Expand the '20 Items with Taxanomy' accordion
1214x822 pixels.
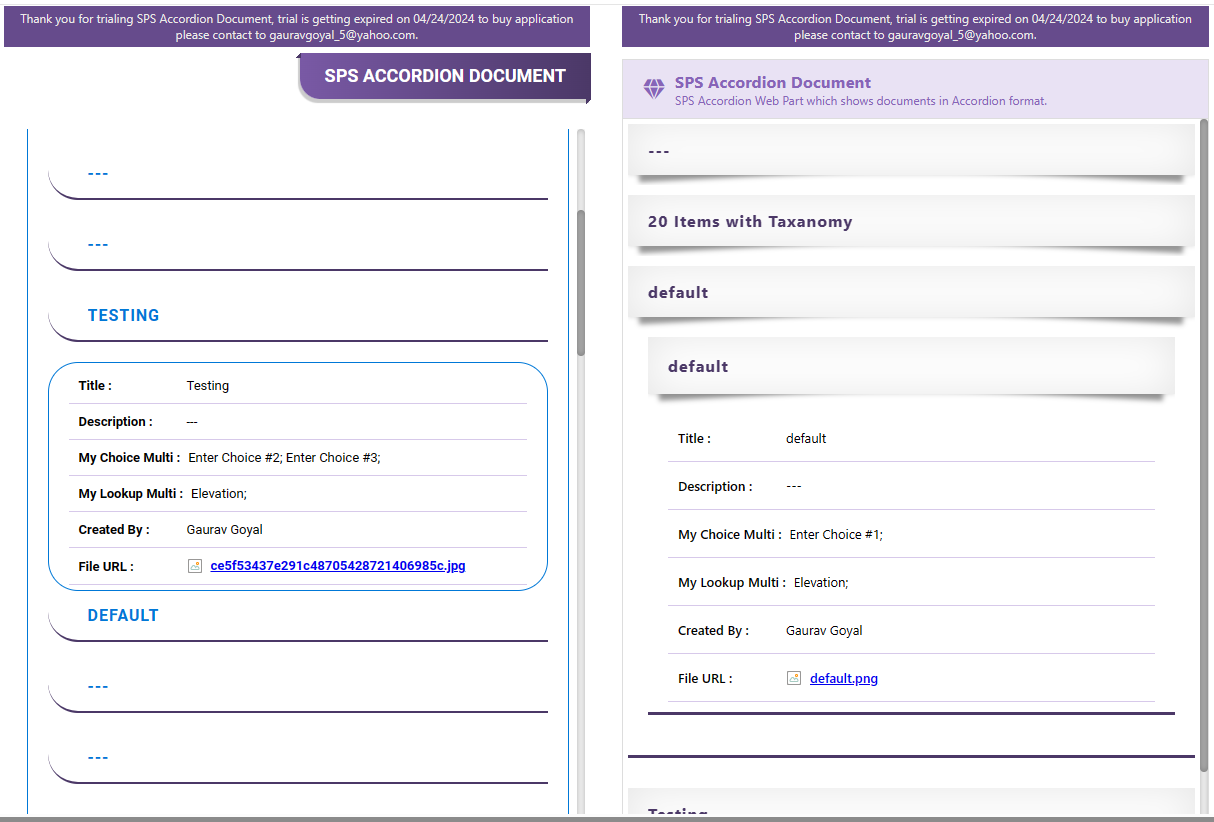911,222
